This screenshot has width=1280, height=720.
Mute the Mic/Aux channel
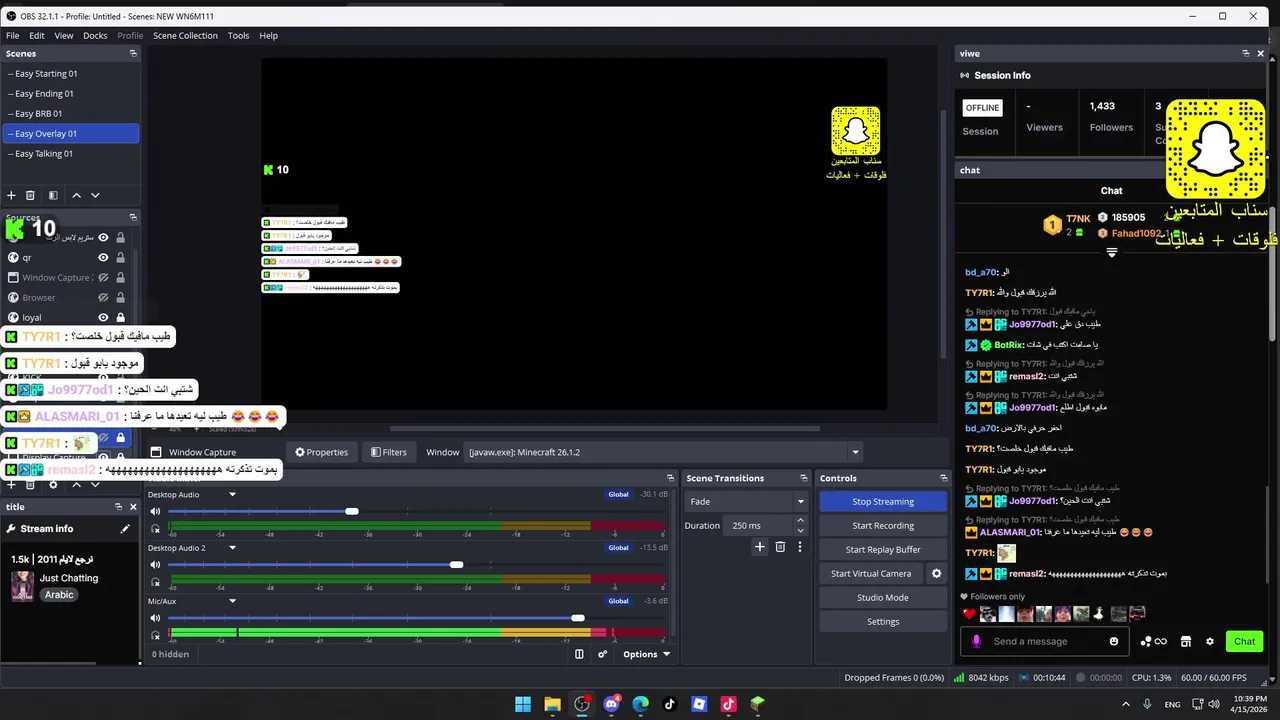point(155,619)
